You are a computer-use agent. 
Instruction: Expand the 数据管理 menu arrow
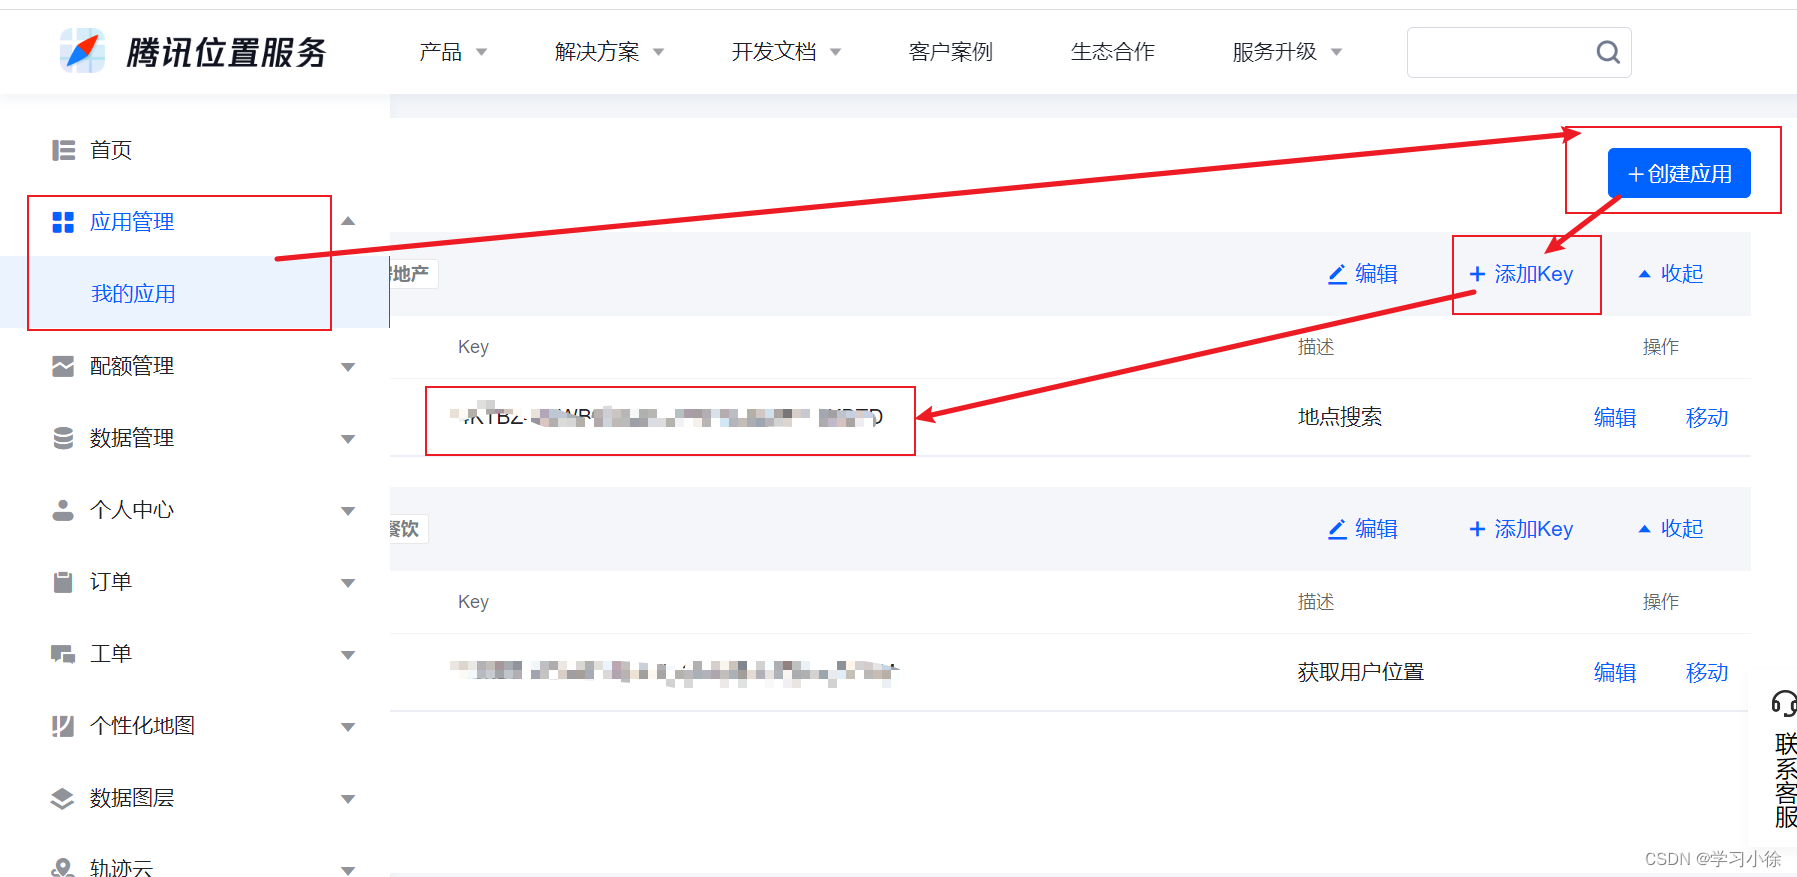tap(348, 439)
